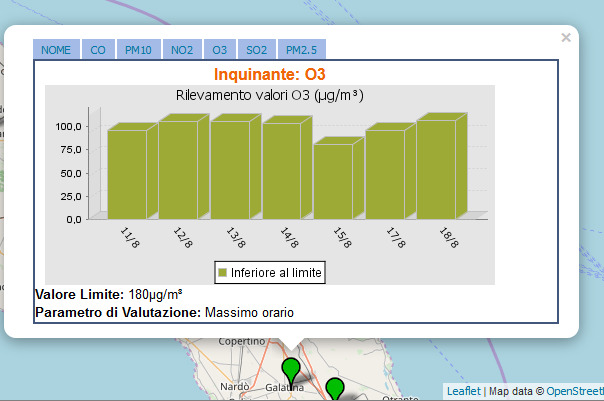604x401 pixels.
Task: Select the PM10 tab
Action: pos(138,50)
